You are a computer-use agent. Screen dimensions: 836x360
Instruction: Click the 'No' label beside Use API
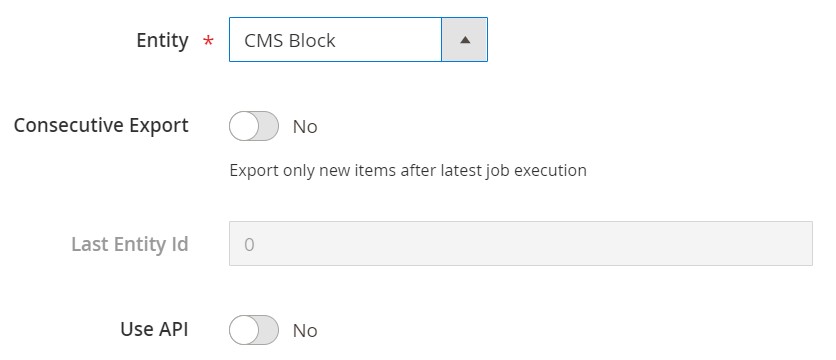coord(305,331)
